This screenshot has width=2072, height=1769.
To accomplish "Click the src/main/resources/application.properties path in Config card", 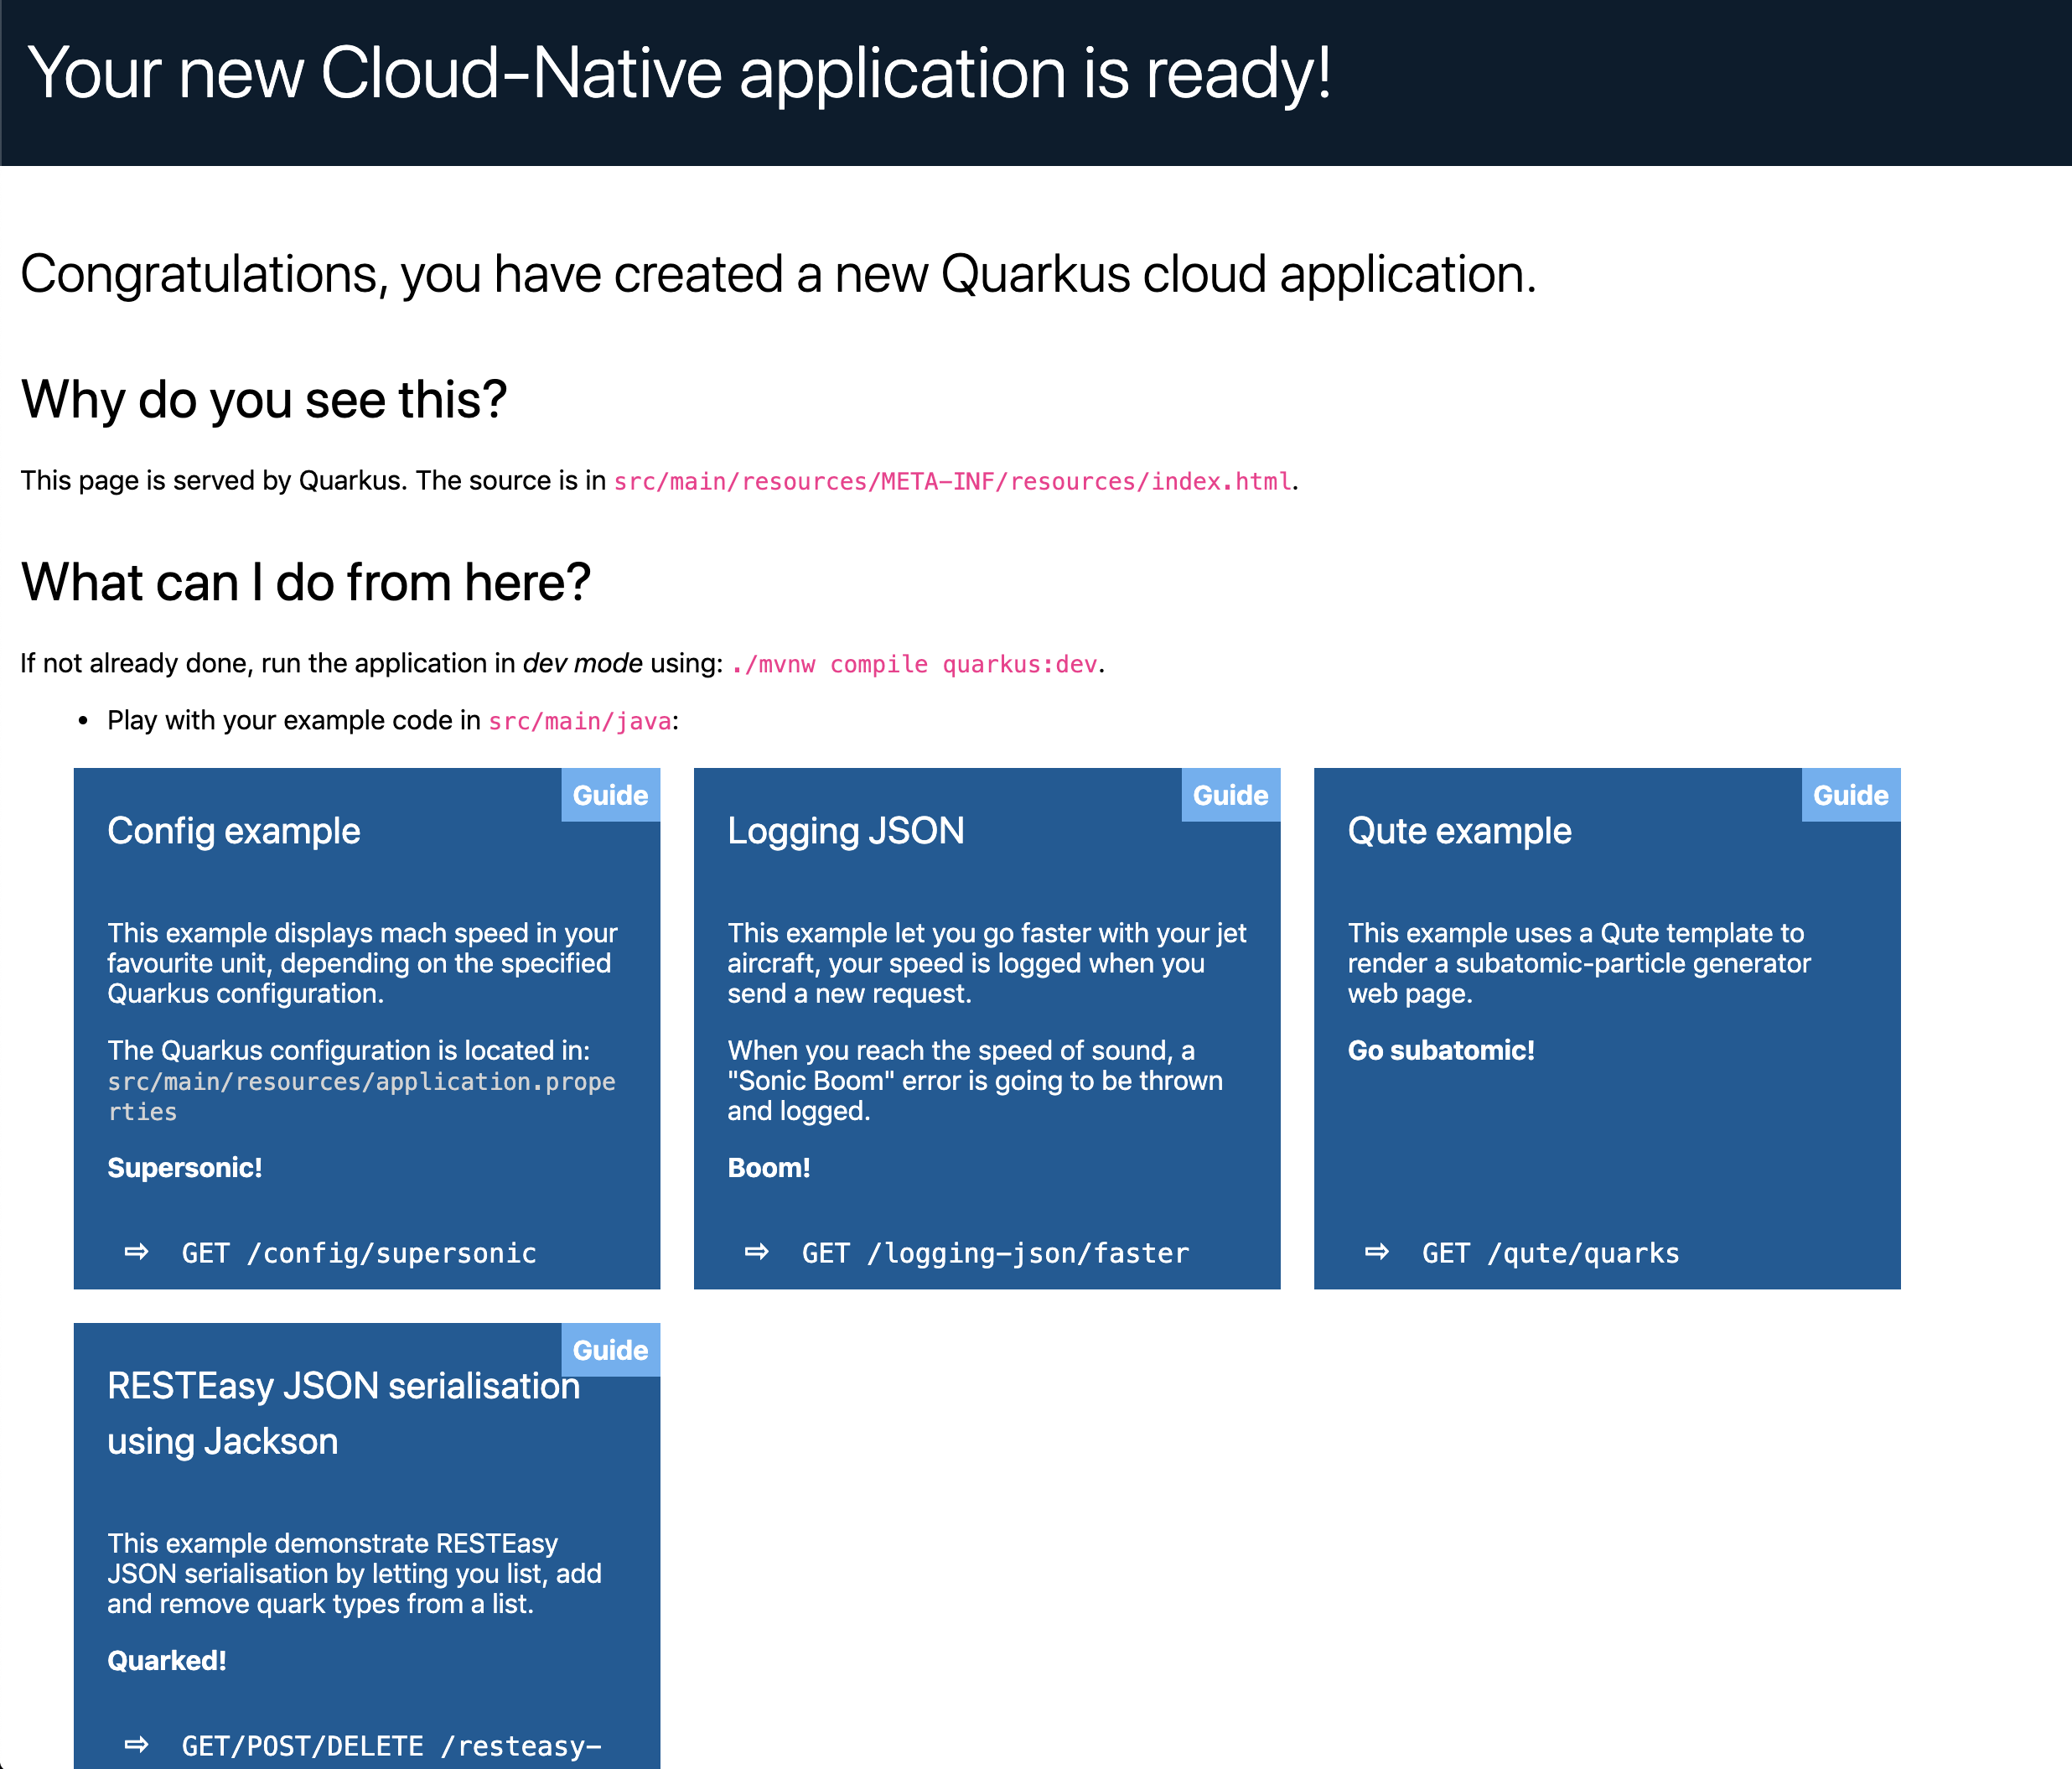I will [x=361, y=1096].
